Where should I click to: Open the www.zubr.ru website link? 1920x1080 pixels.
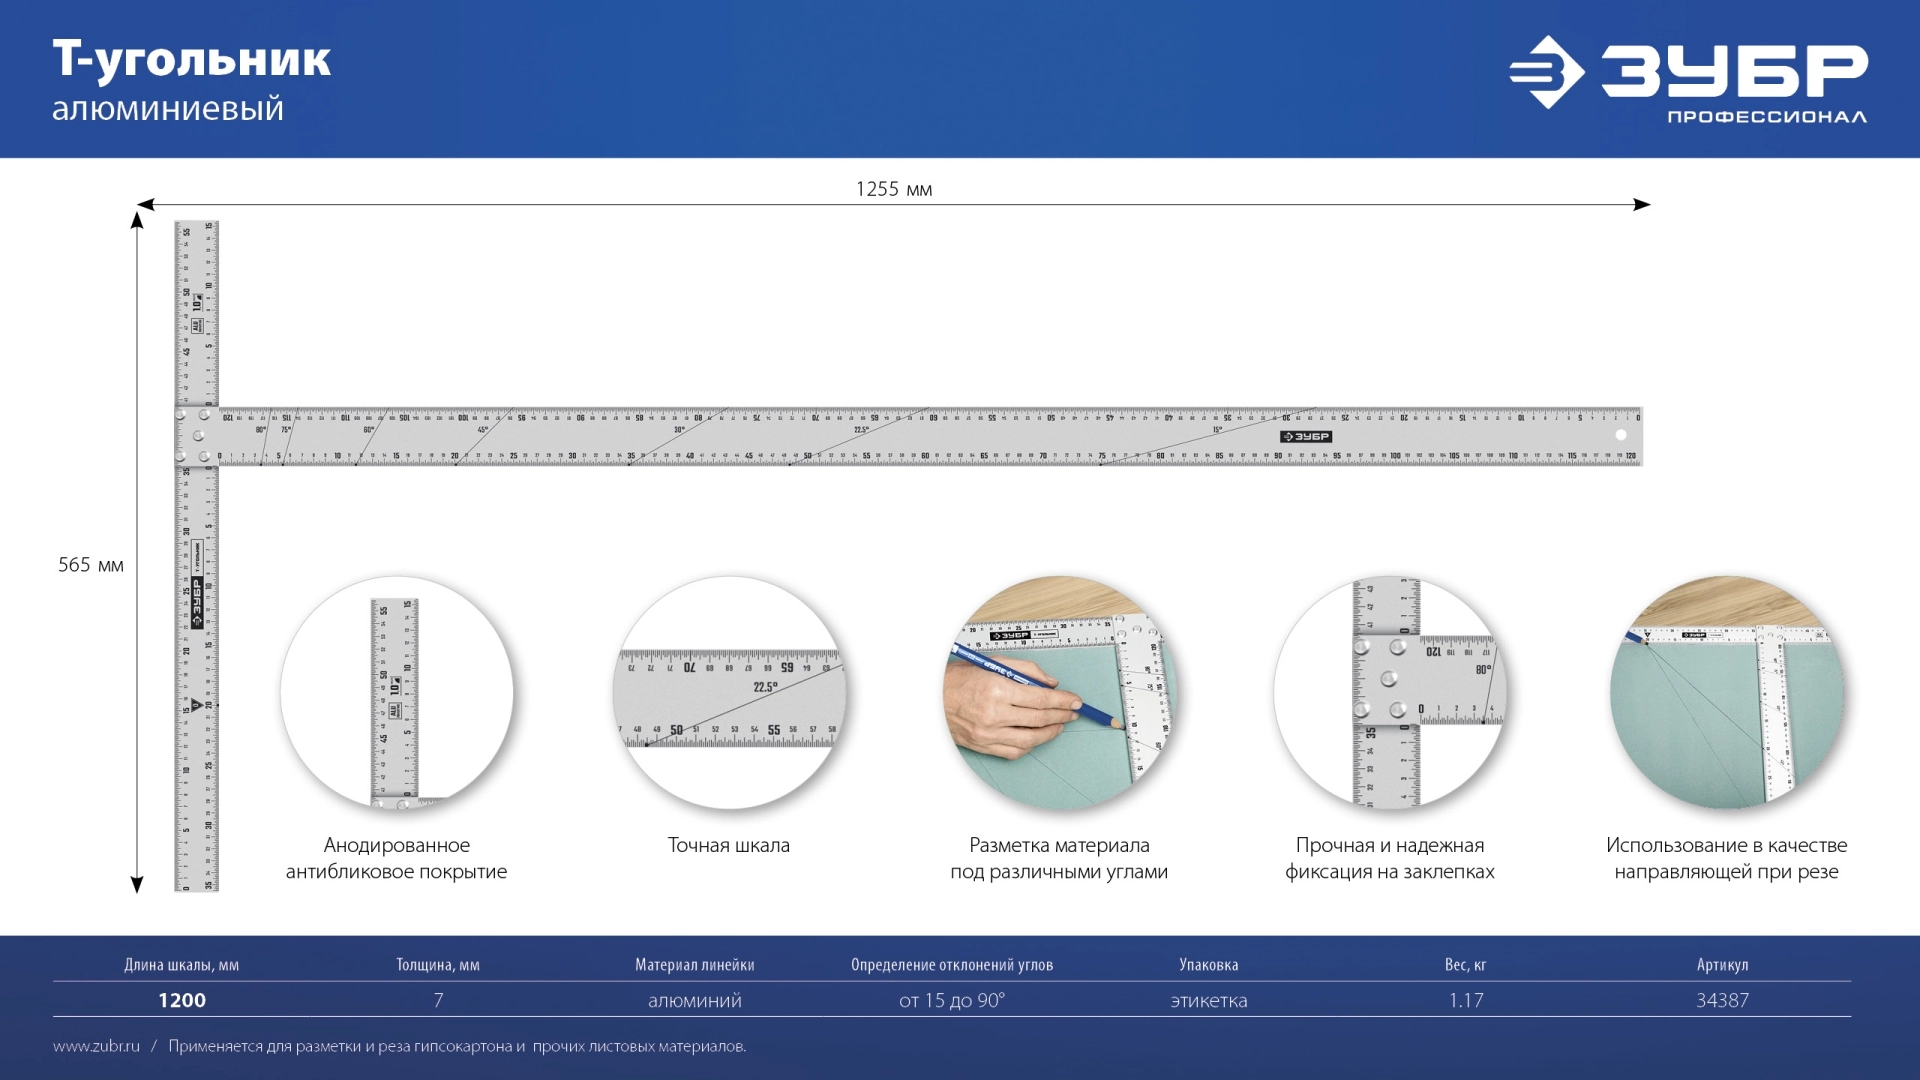[97, 1046]
